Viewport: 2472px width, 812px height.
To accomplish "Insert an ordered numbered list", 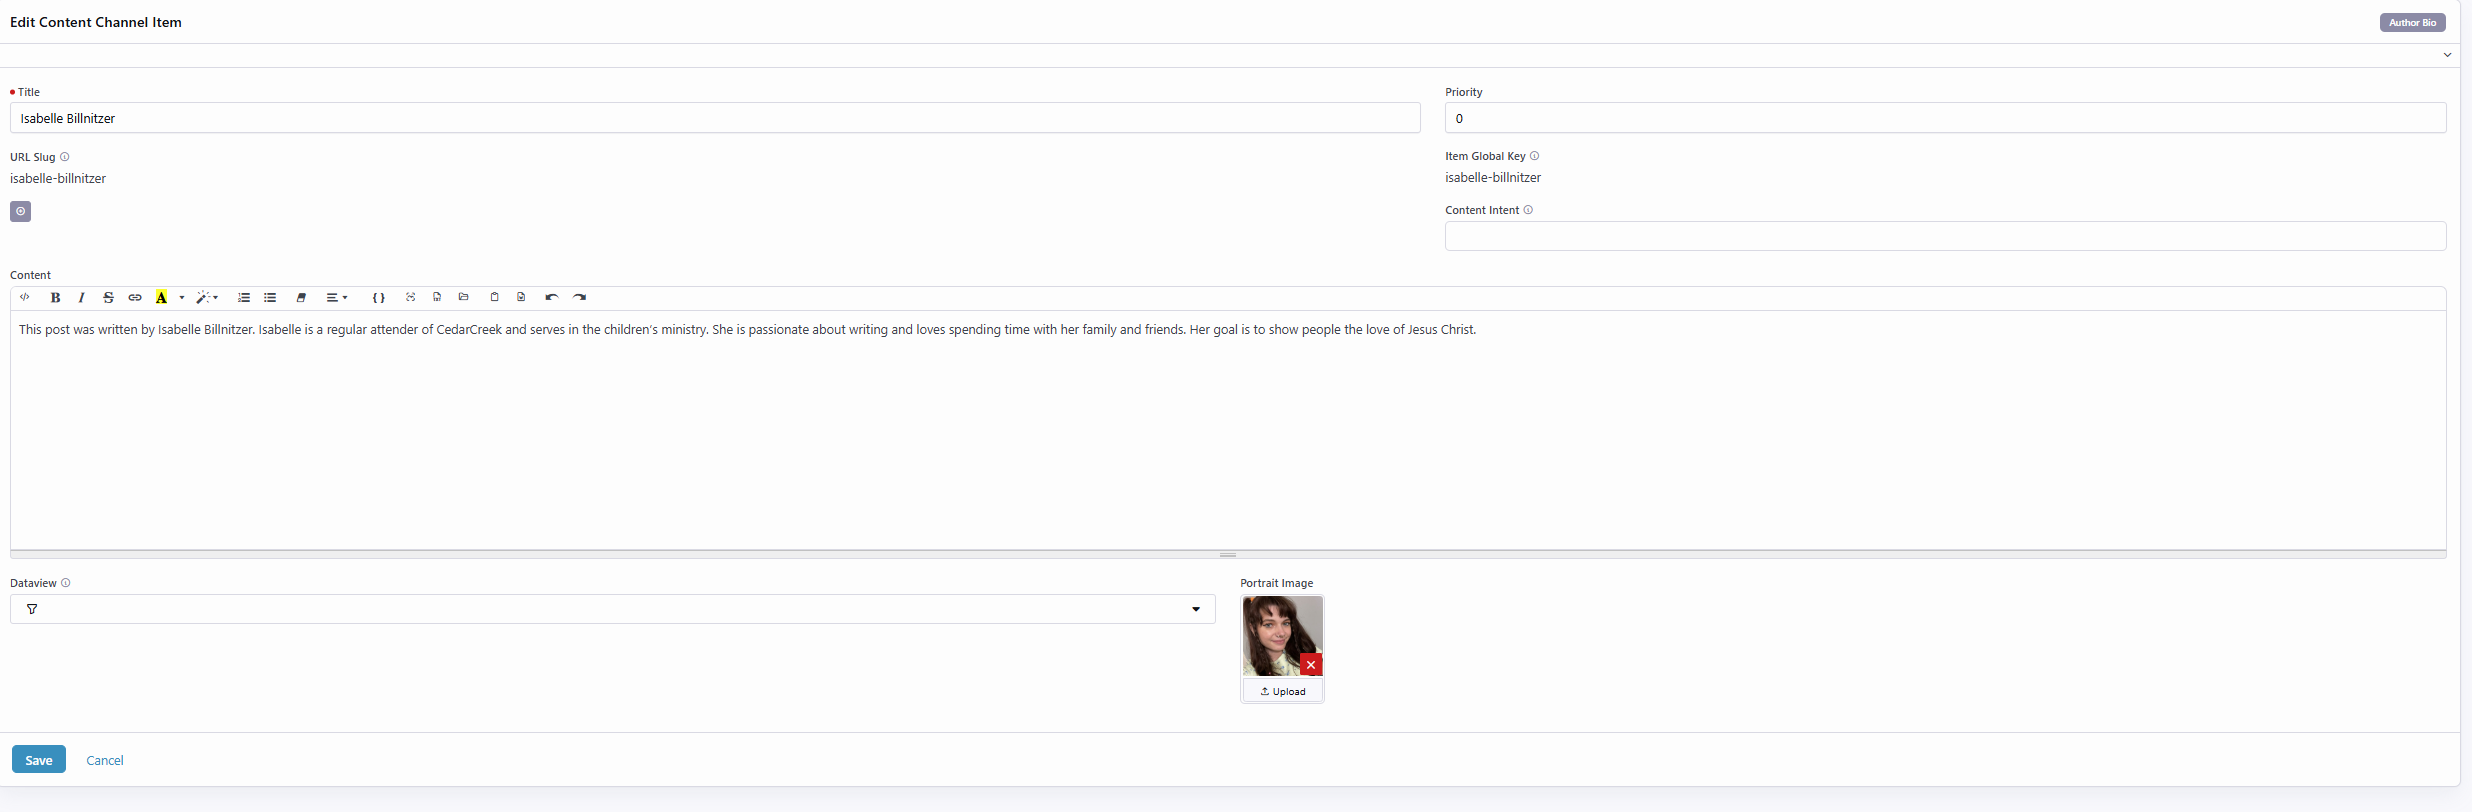I will point(243,297).
